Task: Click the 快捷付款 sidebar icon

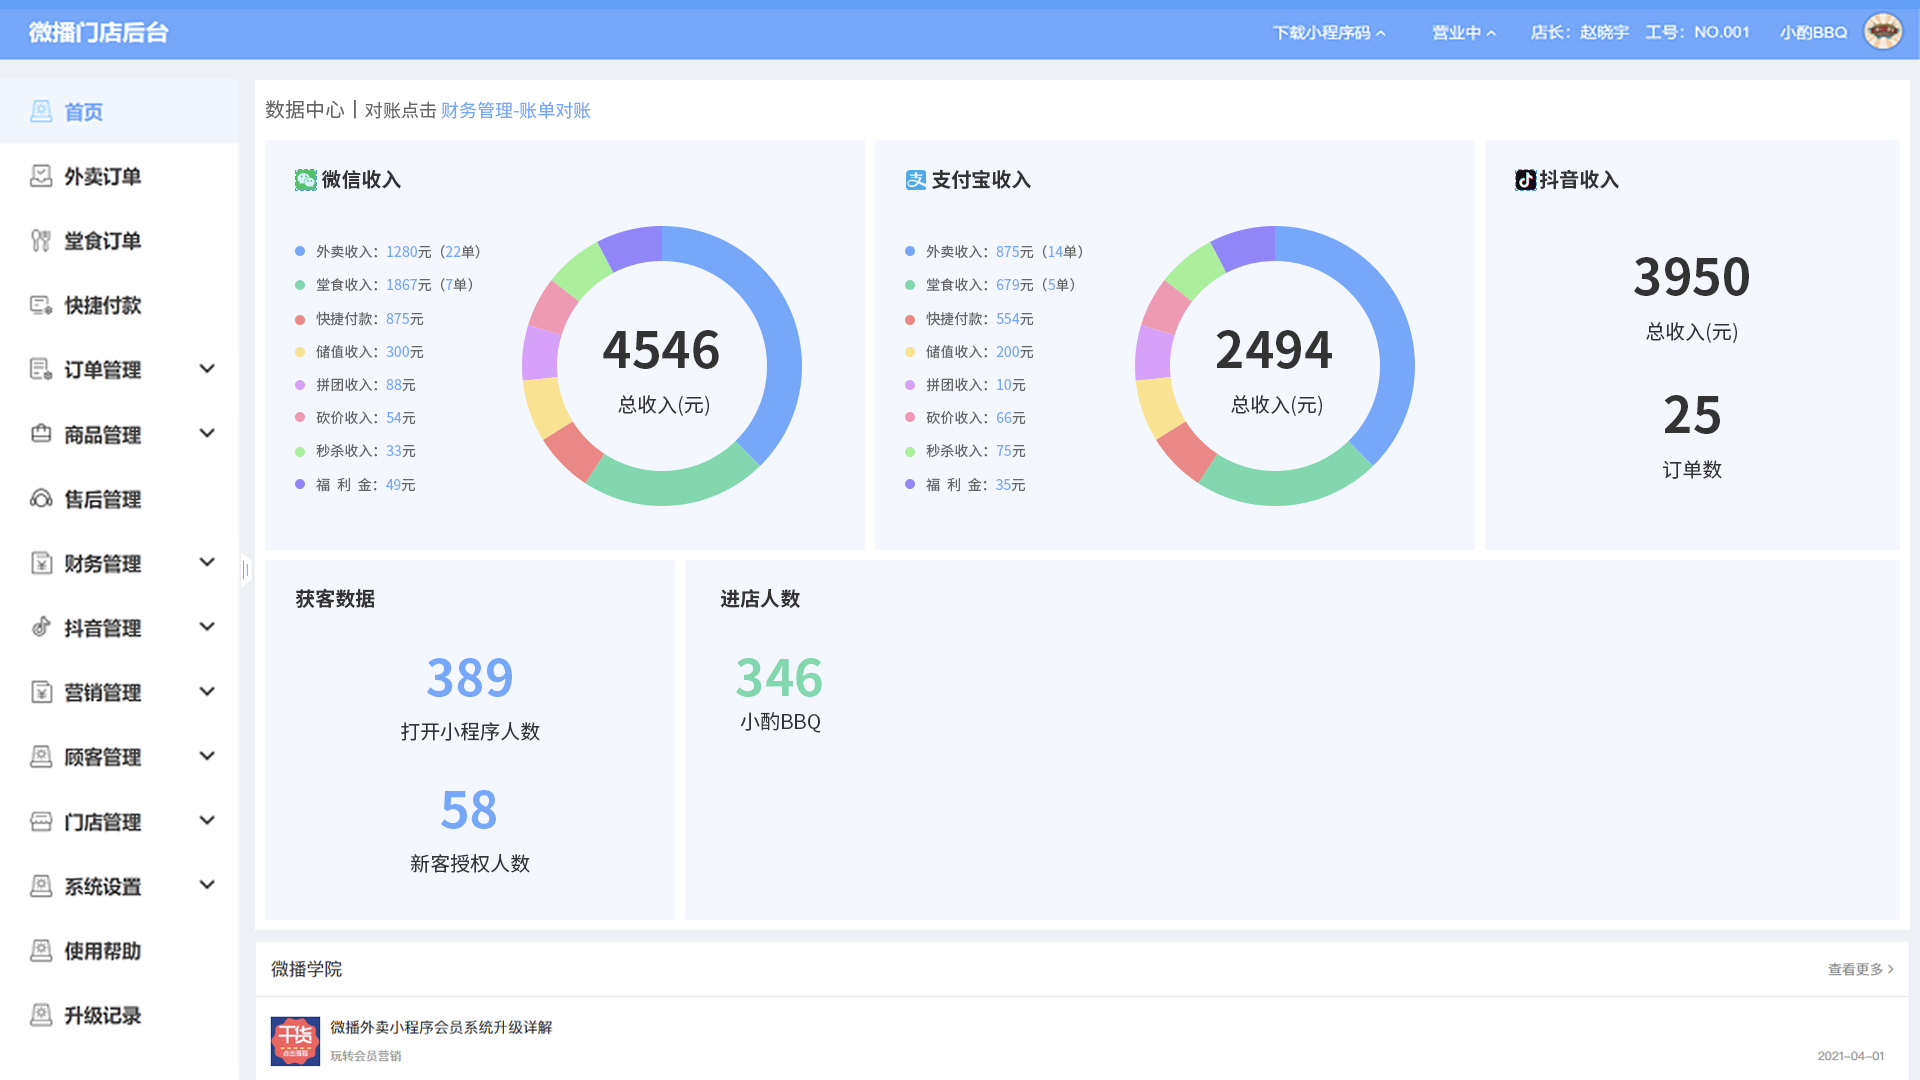Action: coord(41,305)
